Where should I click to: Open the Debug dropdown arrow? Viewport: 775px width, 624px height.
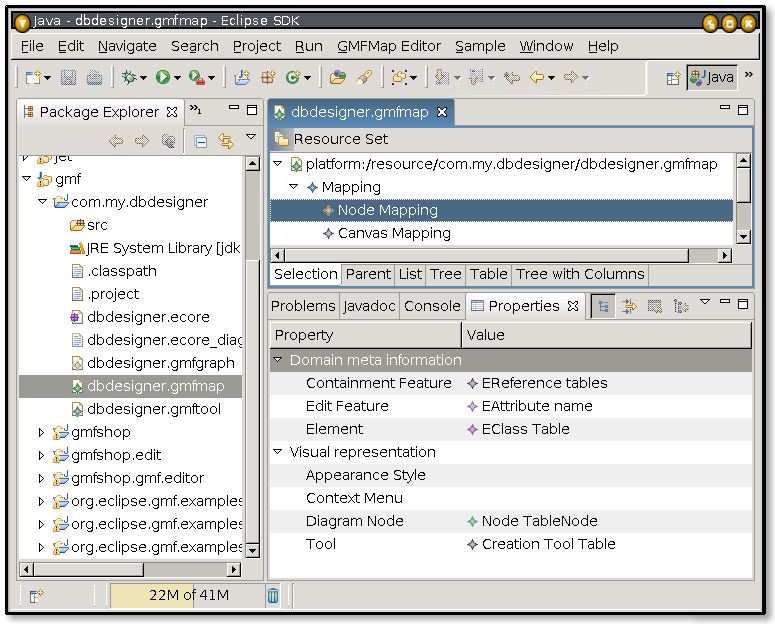pyautogui.click(x=143, y=78)
